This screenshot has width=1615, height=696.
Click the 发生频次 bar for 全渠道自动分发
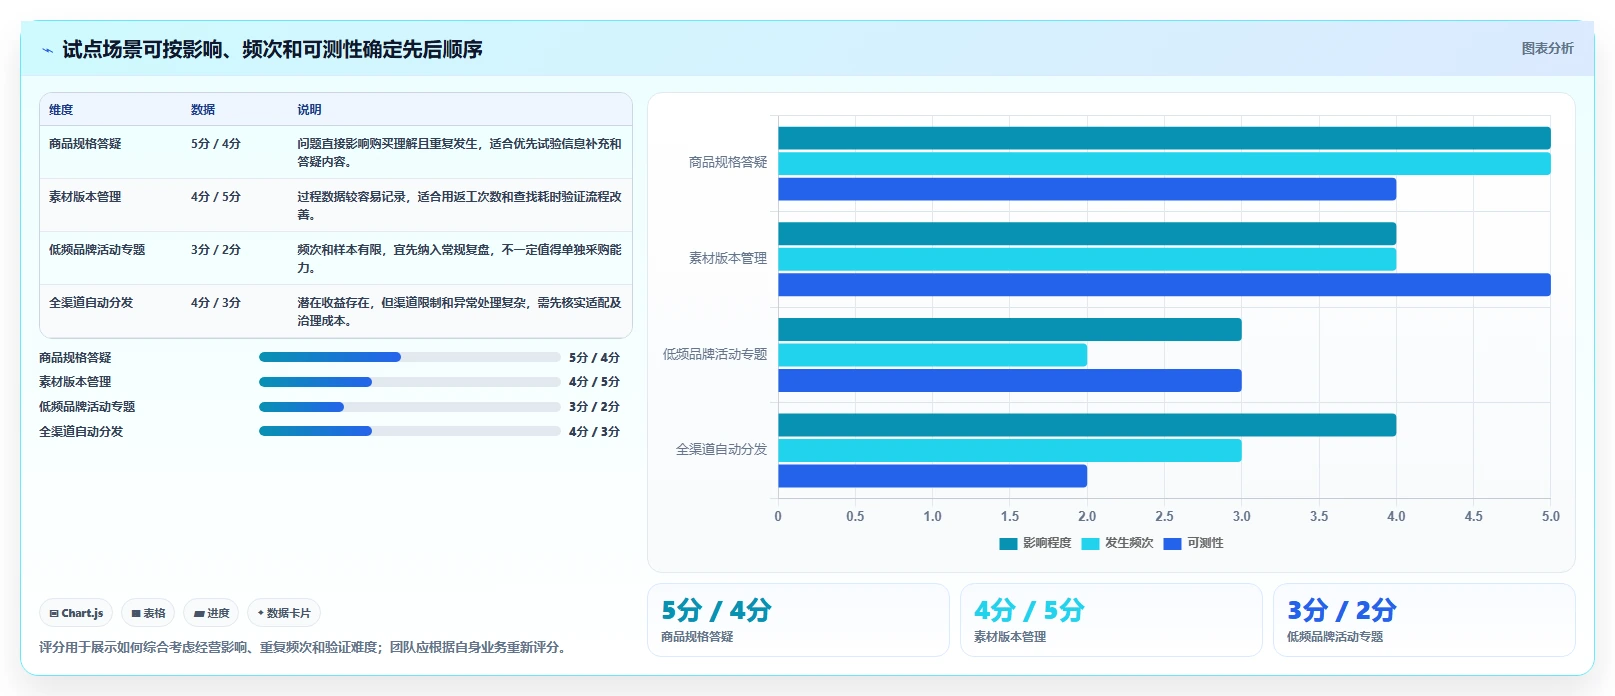[1010, 450]
